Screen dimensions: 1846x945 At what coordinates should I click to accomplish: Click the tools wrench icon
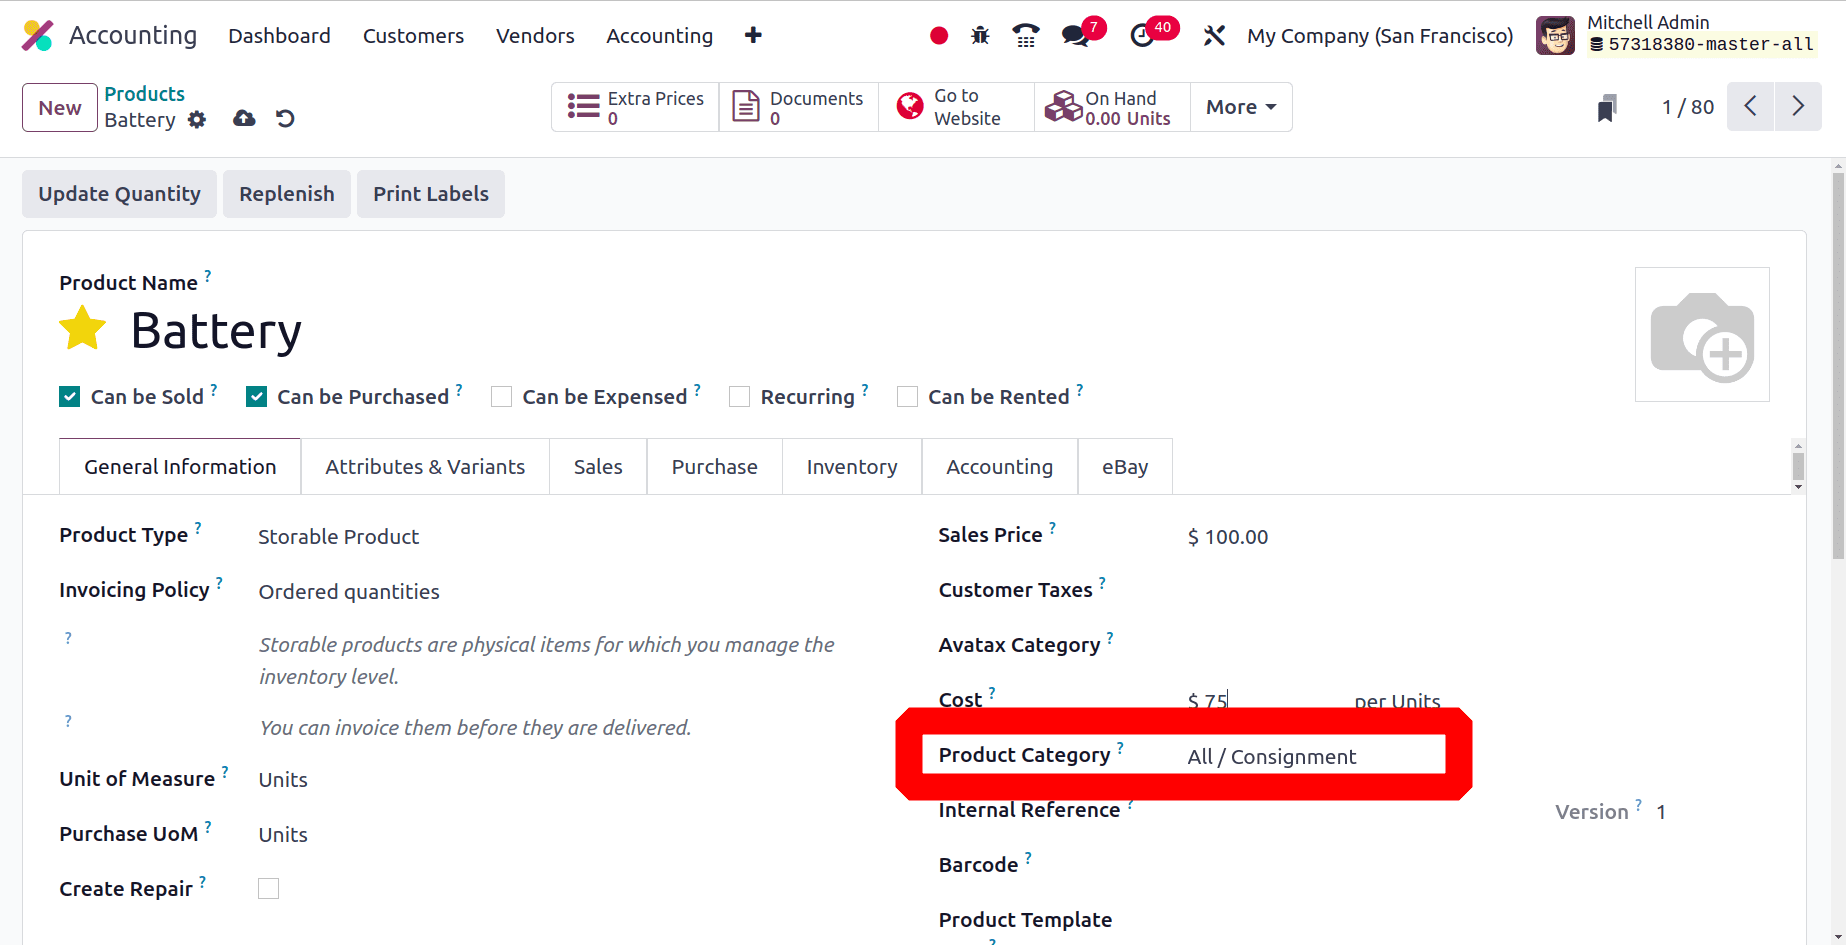1214,36
